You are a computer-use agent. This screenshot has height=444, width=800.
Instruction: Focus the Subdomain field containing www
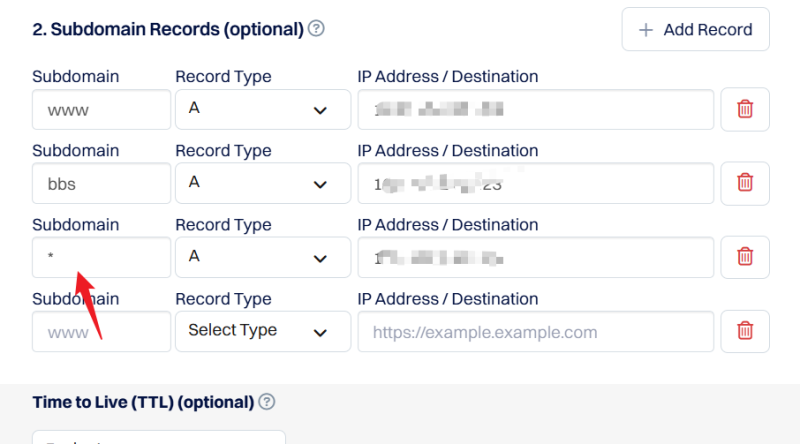click(101, 109)
